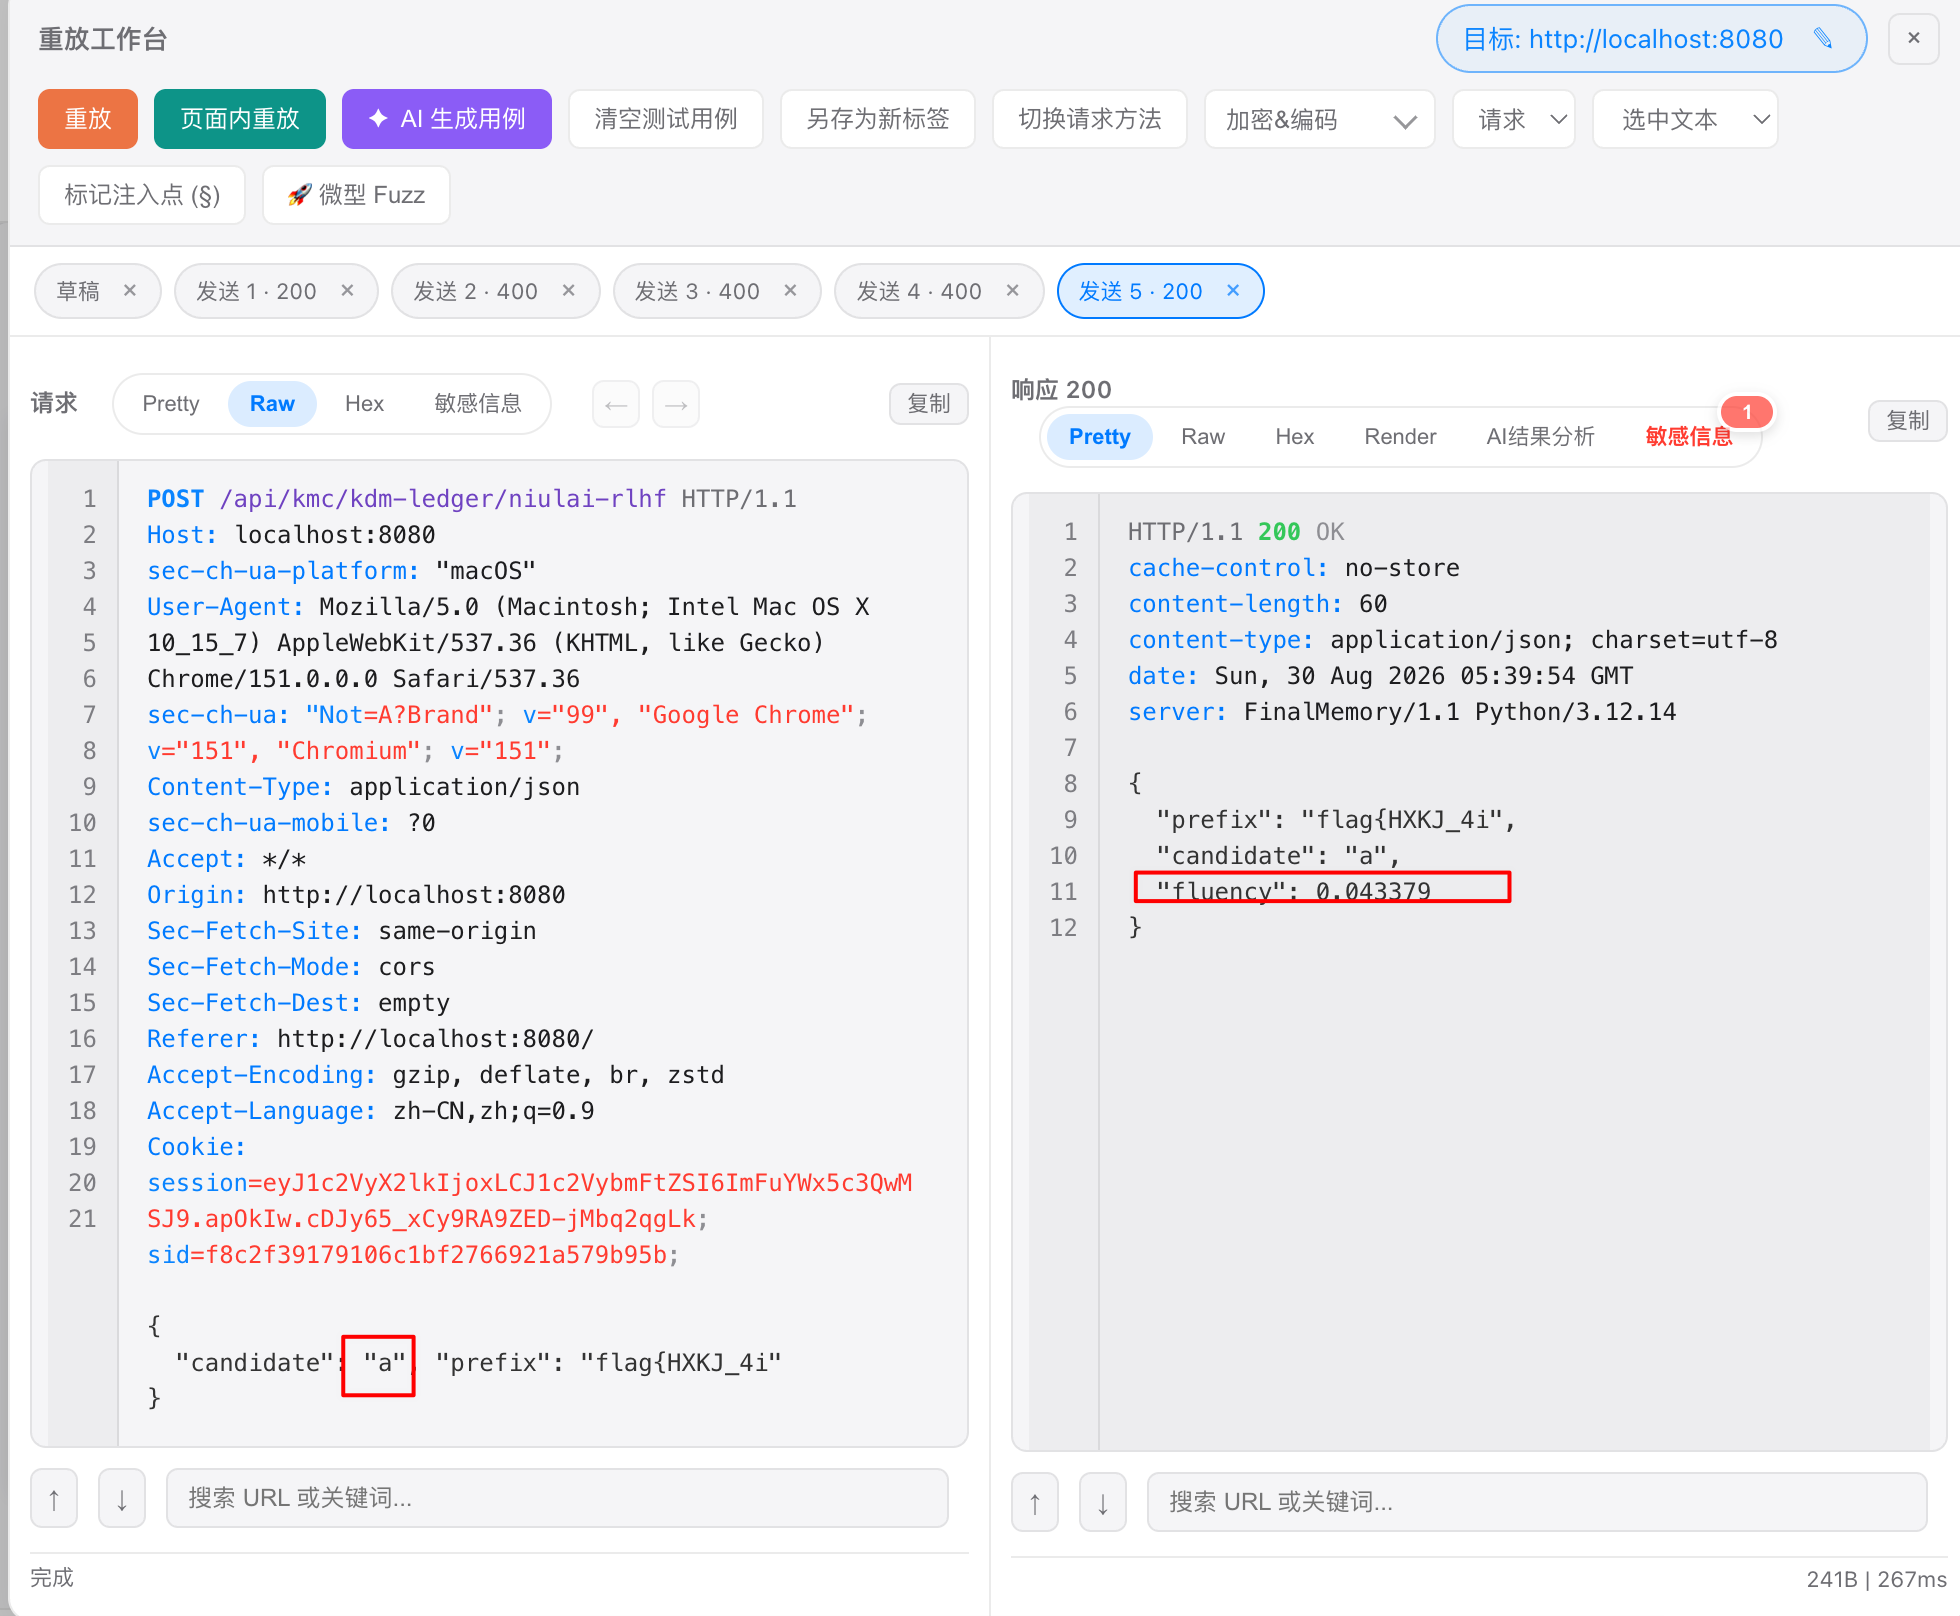
Task: Jump to next match in response search
Action: point(1103,1502)
